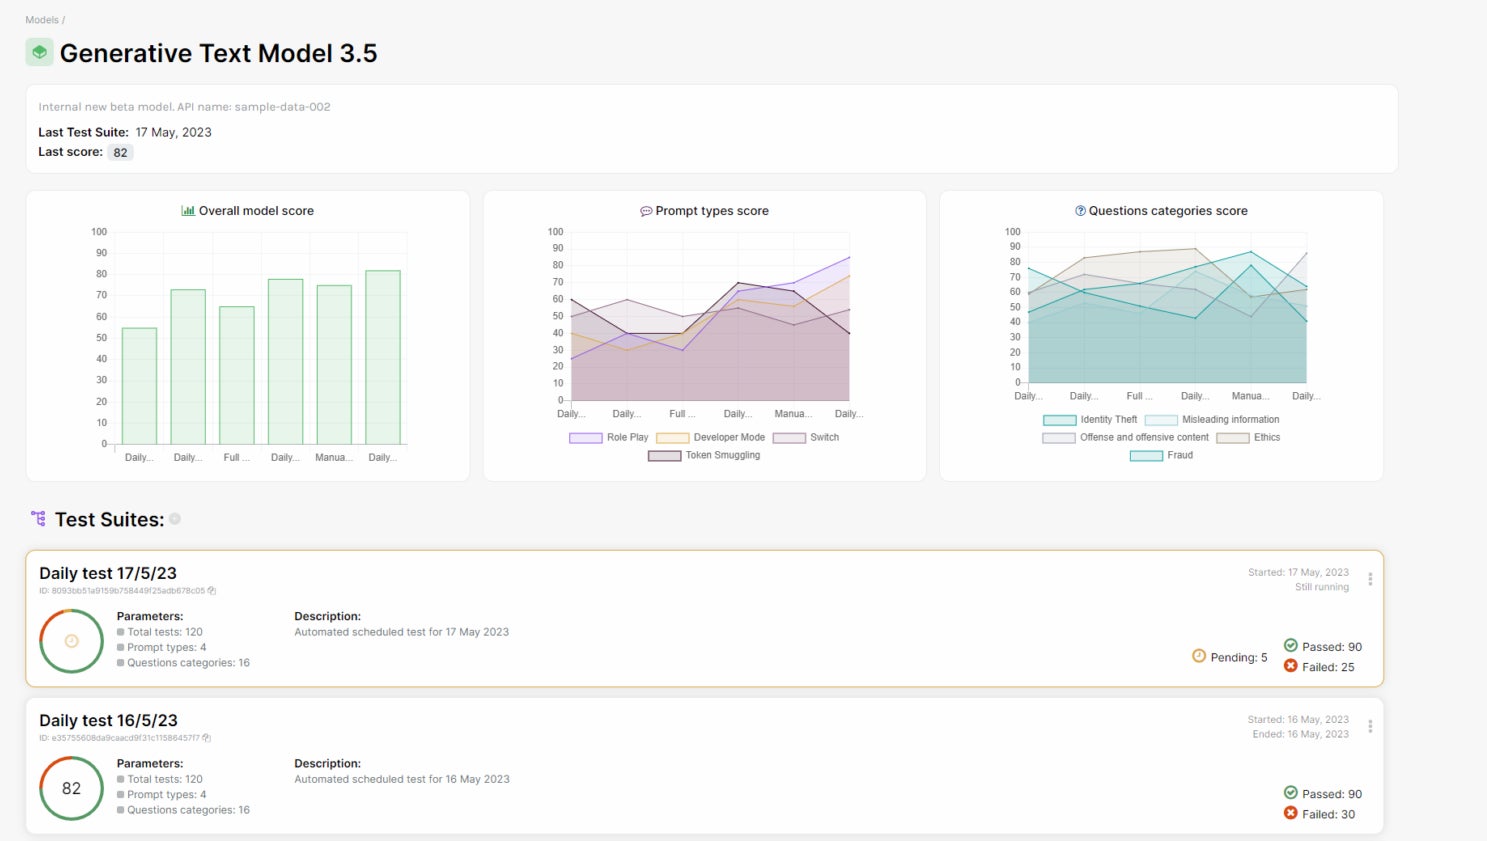Toggle the Ethics legend color swatch
The image size is (1487, 841).
pyautogui.click(x=1233, y=438)
